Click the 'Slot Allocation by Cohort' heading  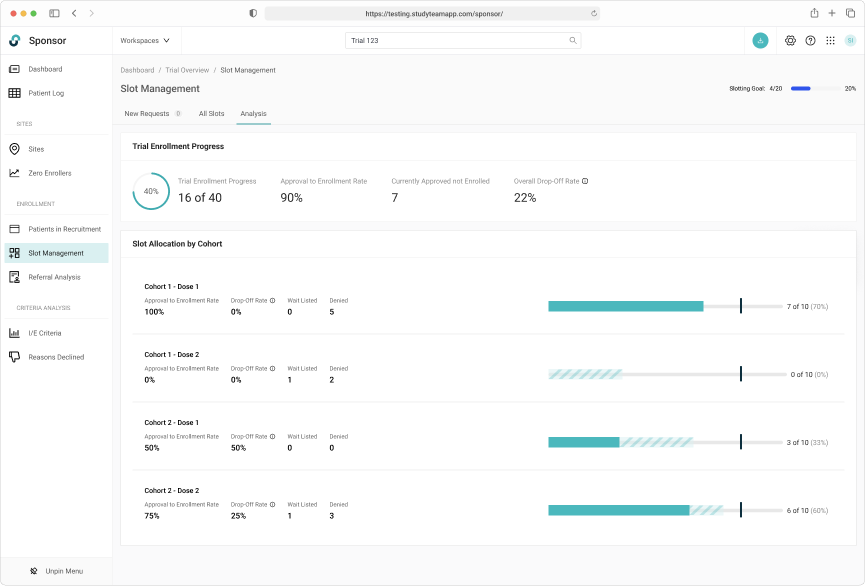pyautogui.click(x=177, y=244)
